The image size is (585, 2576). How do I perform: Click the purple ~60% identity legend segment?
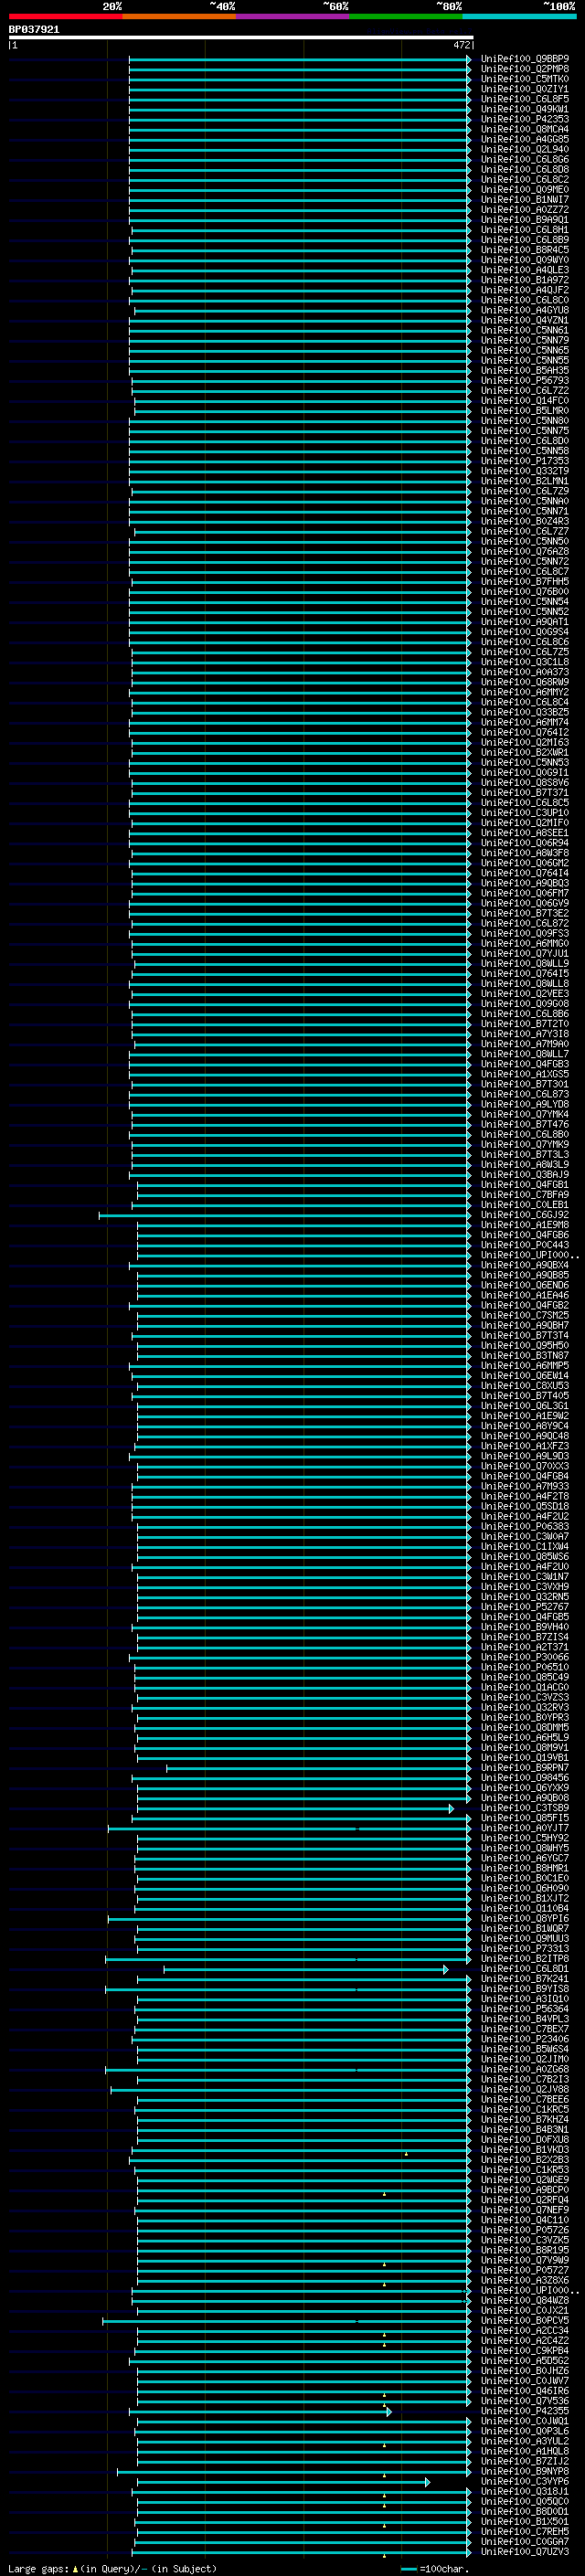(x=293, y=16)
